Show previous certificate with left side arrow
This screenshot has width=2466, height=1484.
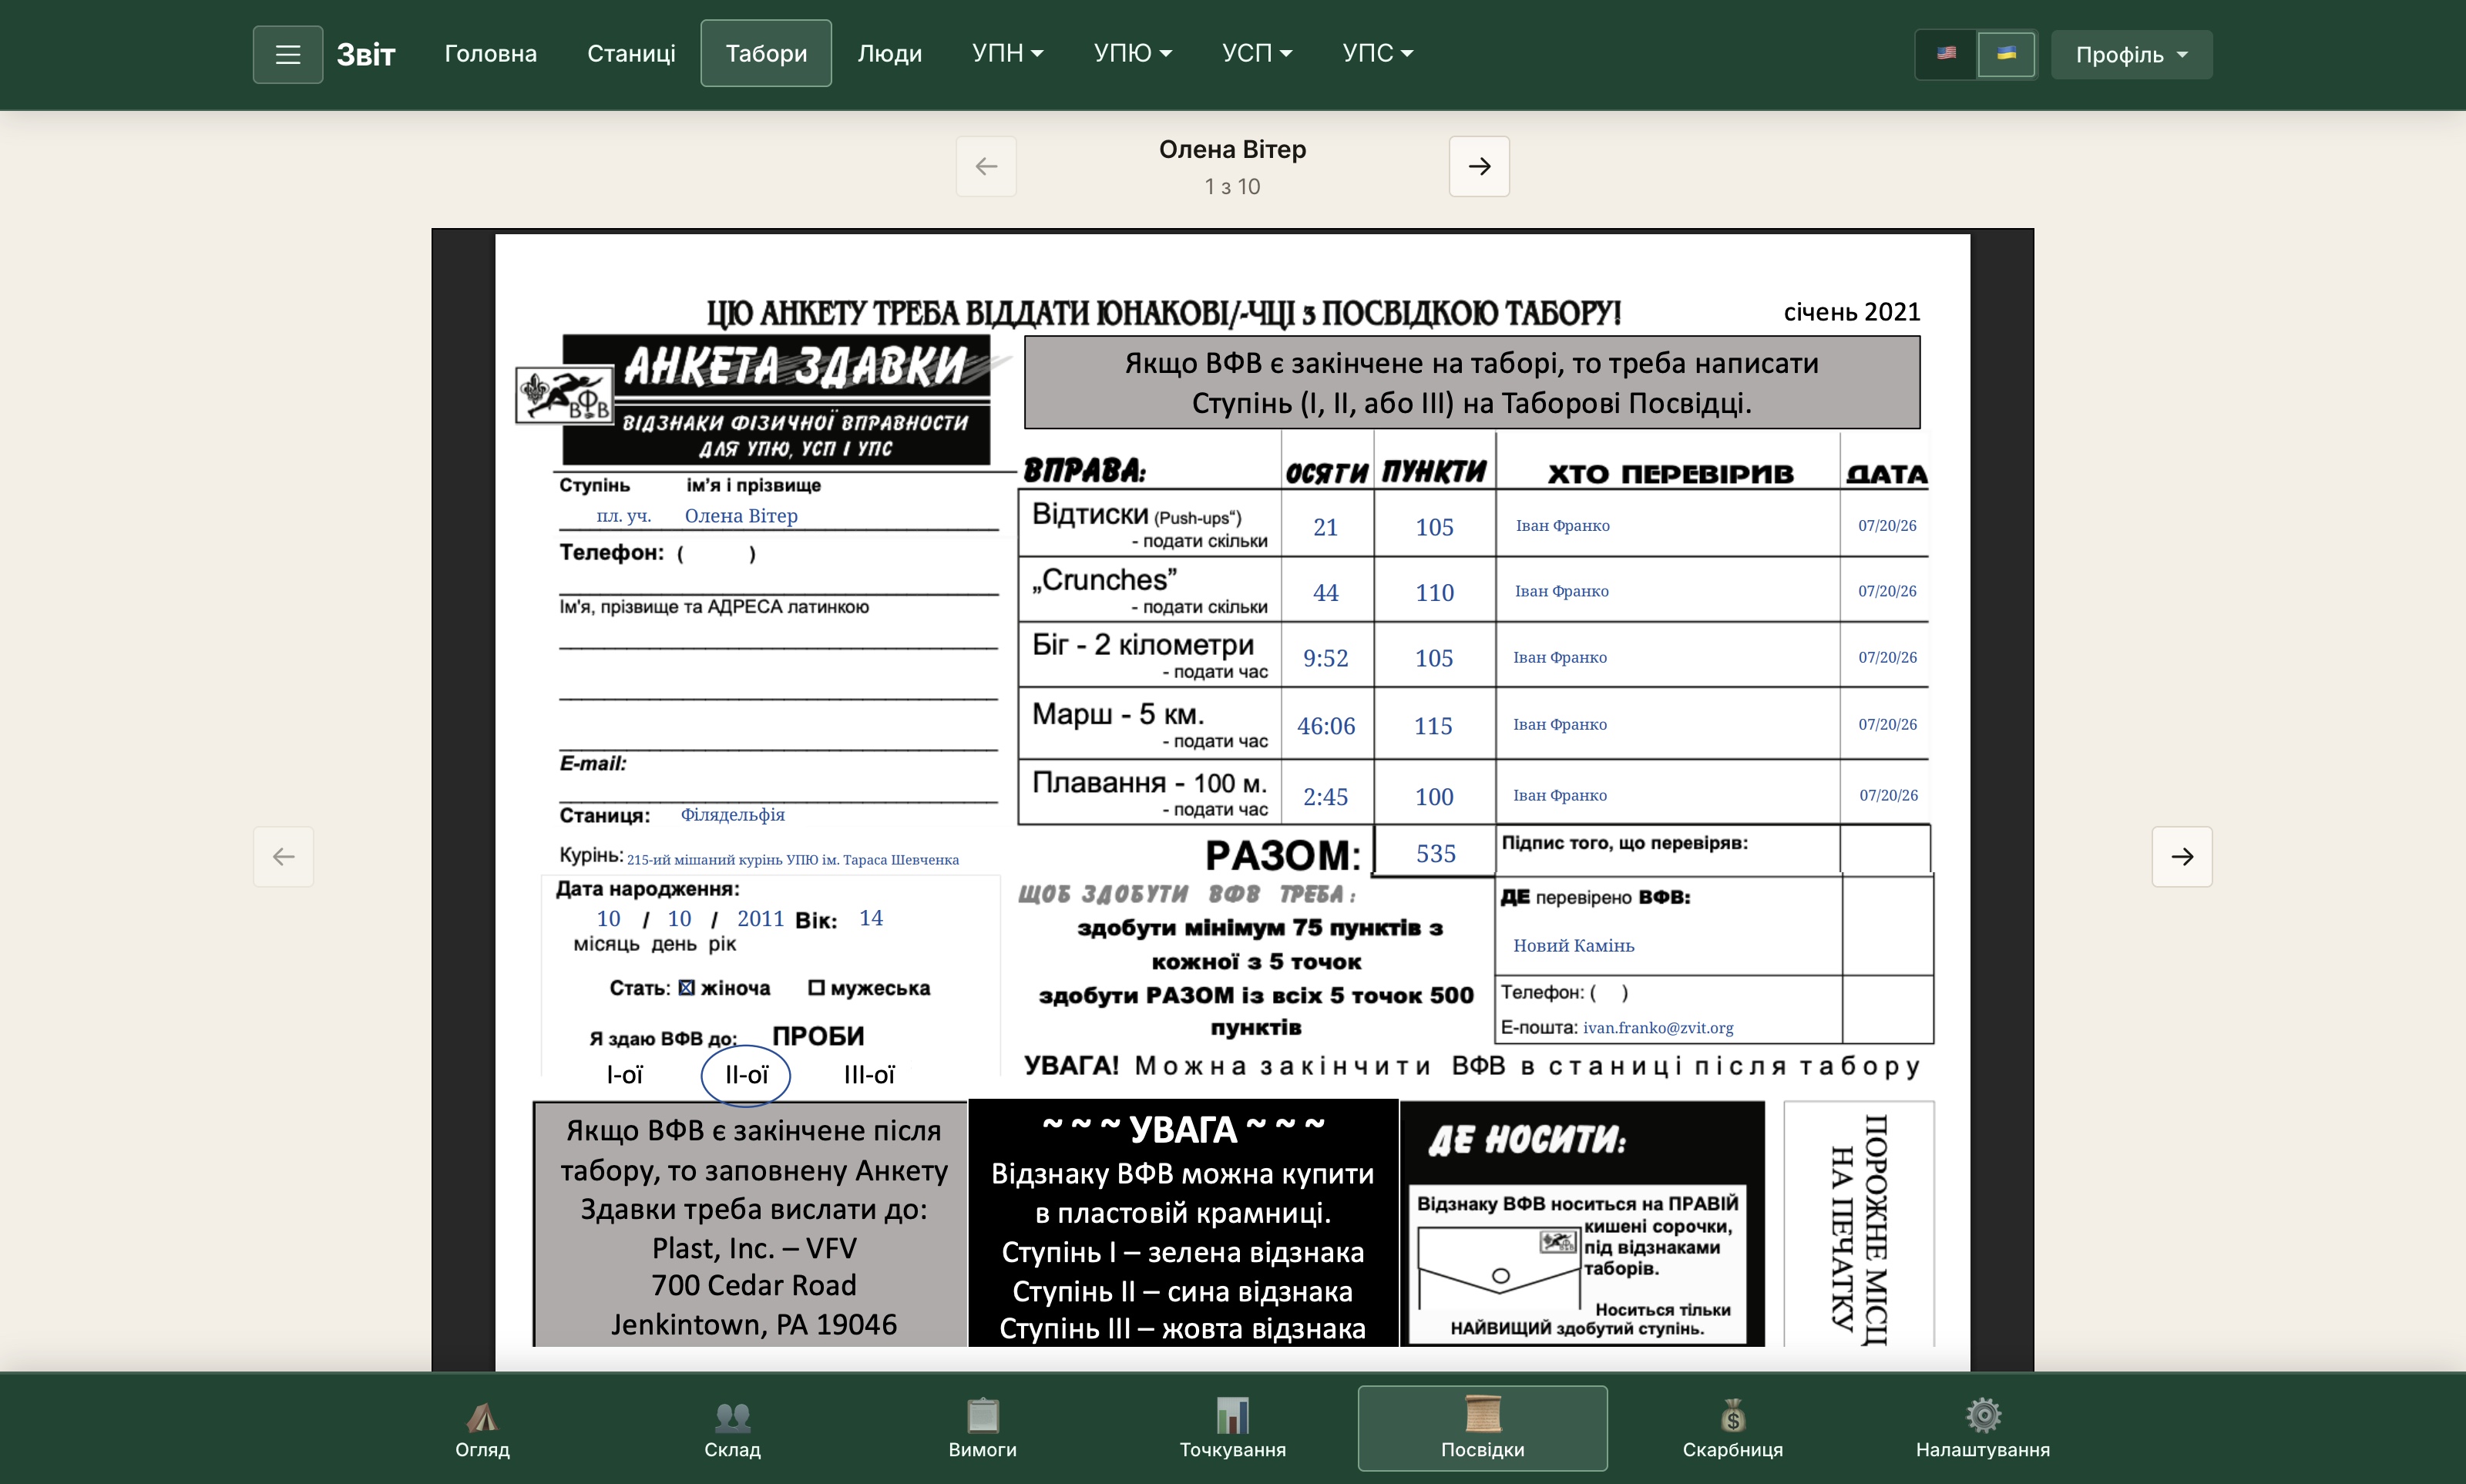tap(283, 856)
